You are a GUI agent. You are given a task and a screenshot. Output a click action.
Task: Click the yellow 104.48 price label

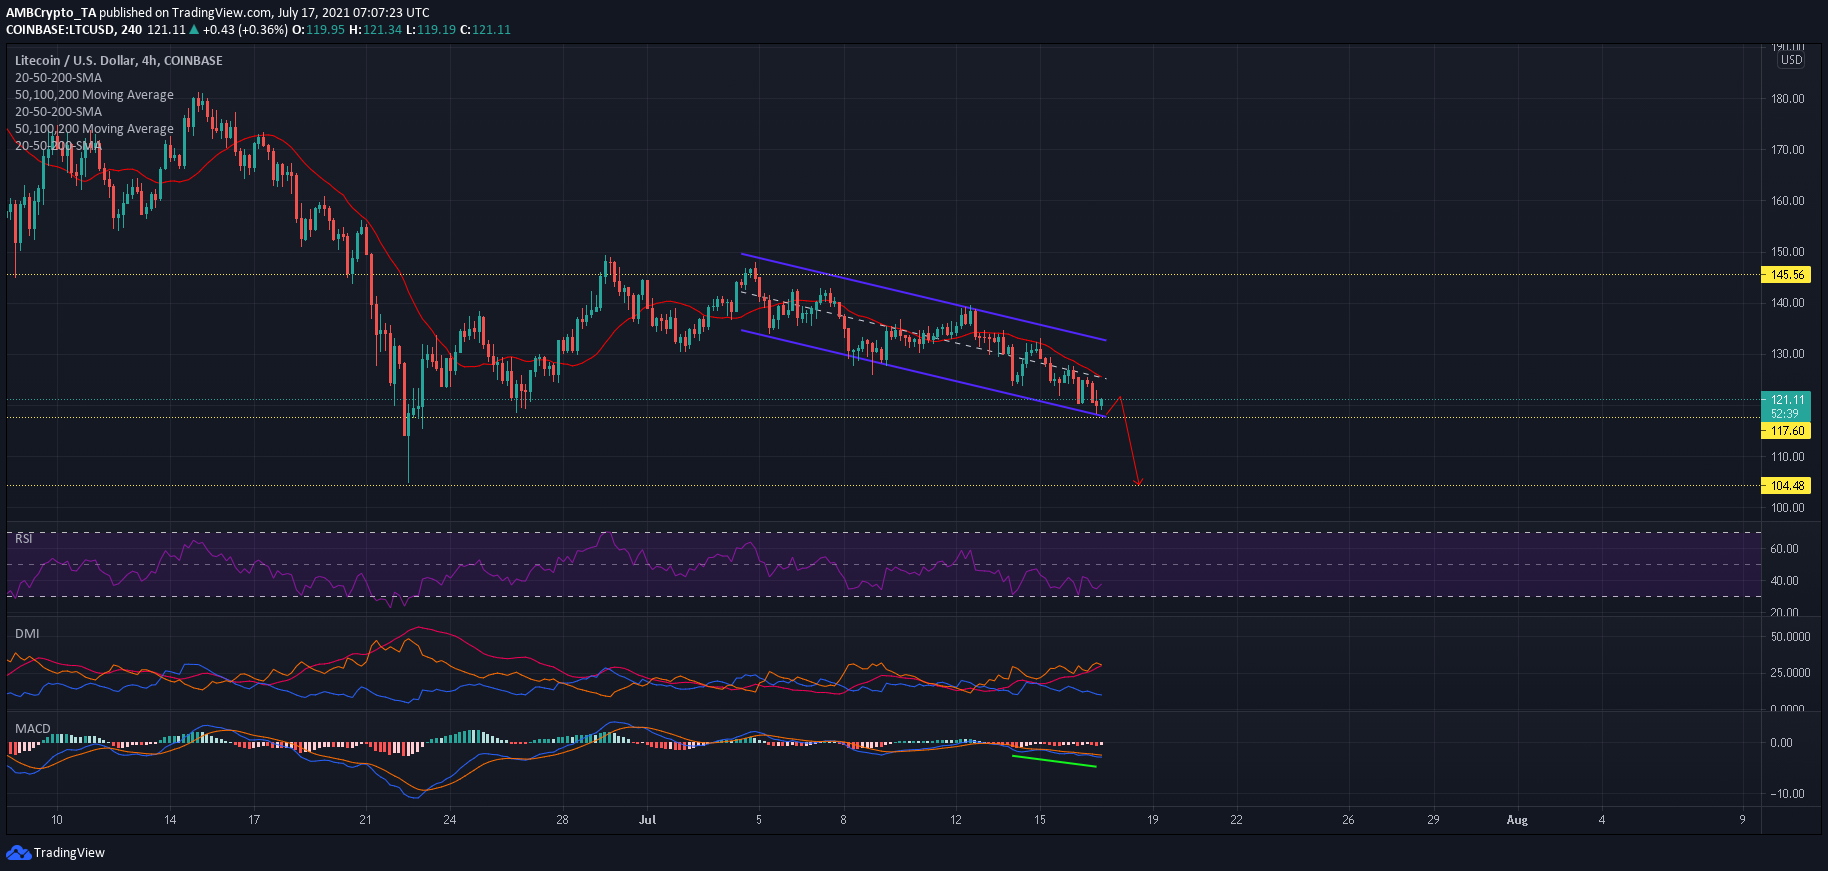pos(1786,485)
